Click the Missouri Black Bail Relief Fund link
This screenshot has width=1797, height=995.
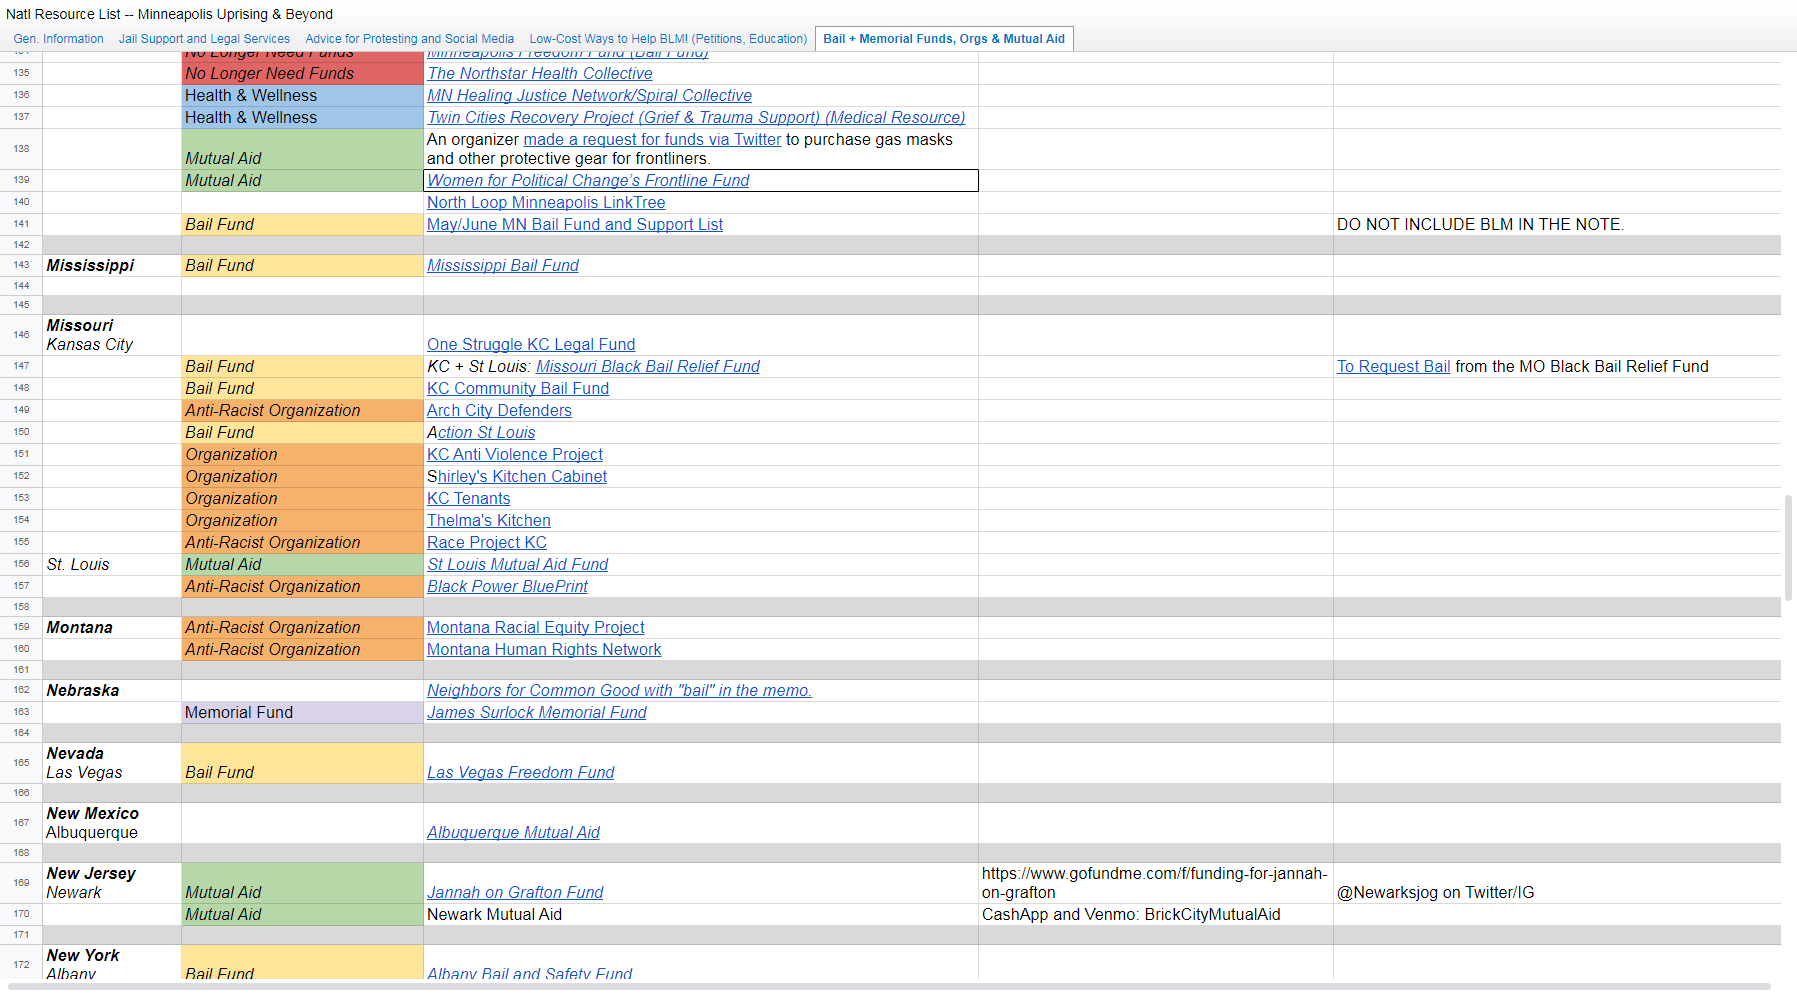(648, 367)
